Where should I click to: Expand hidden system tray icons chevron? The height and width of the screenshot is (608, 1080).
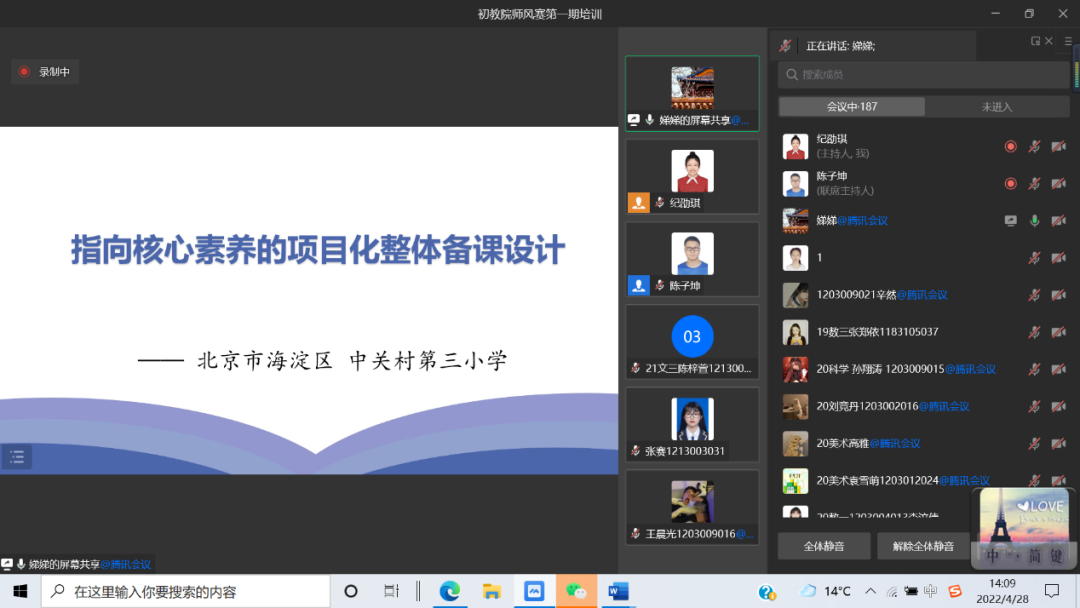[x=871, y=591]
